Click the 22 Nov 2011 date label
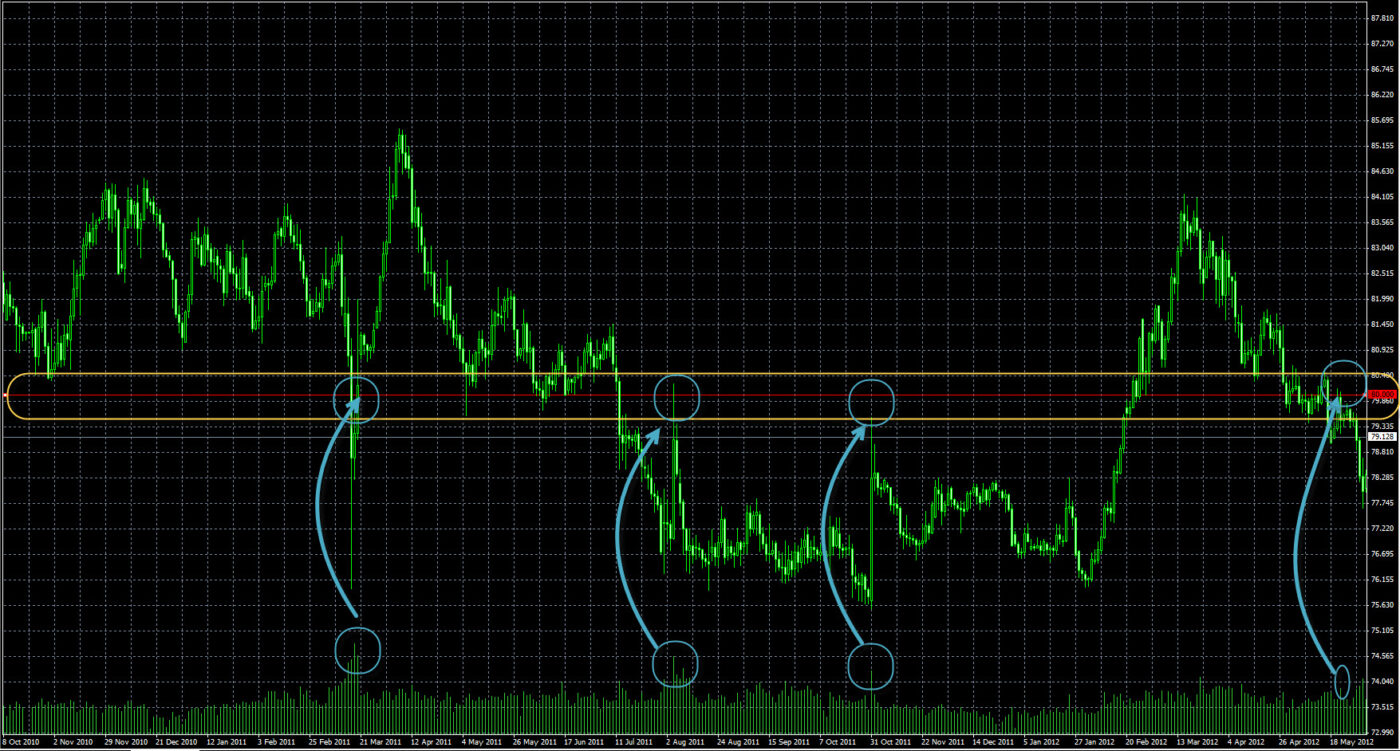 [x=944, y=743]
